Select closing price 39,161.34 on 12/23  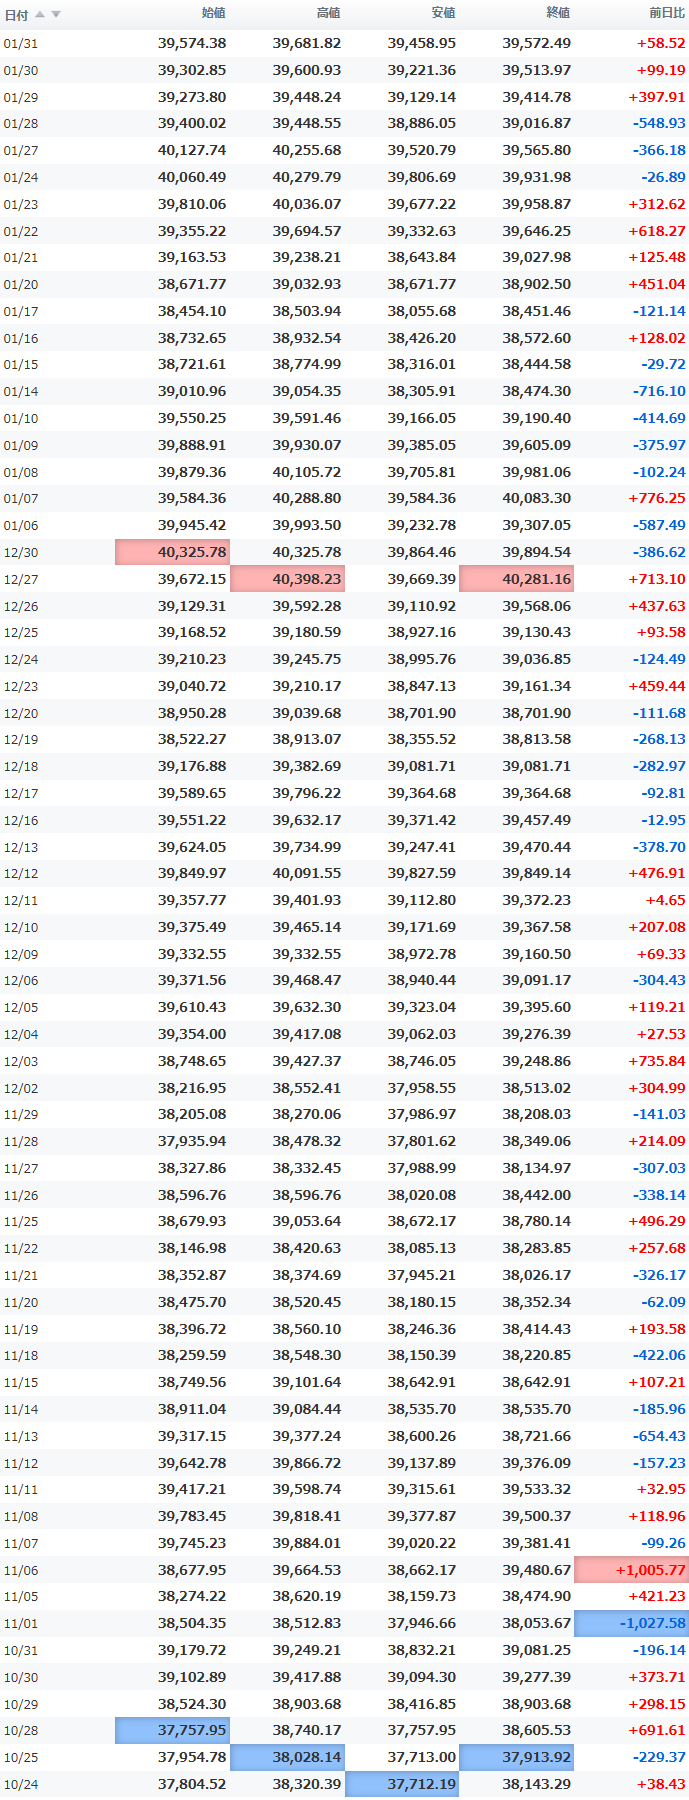click(537, 687)
